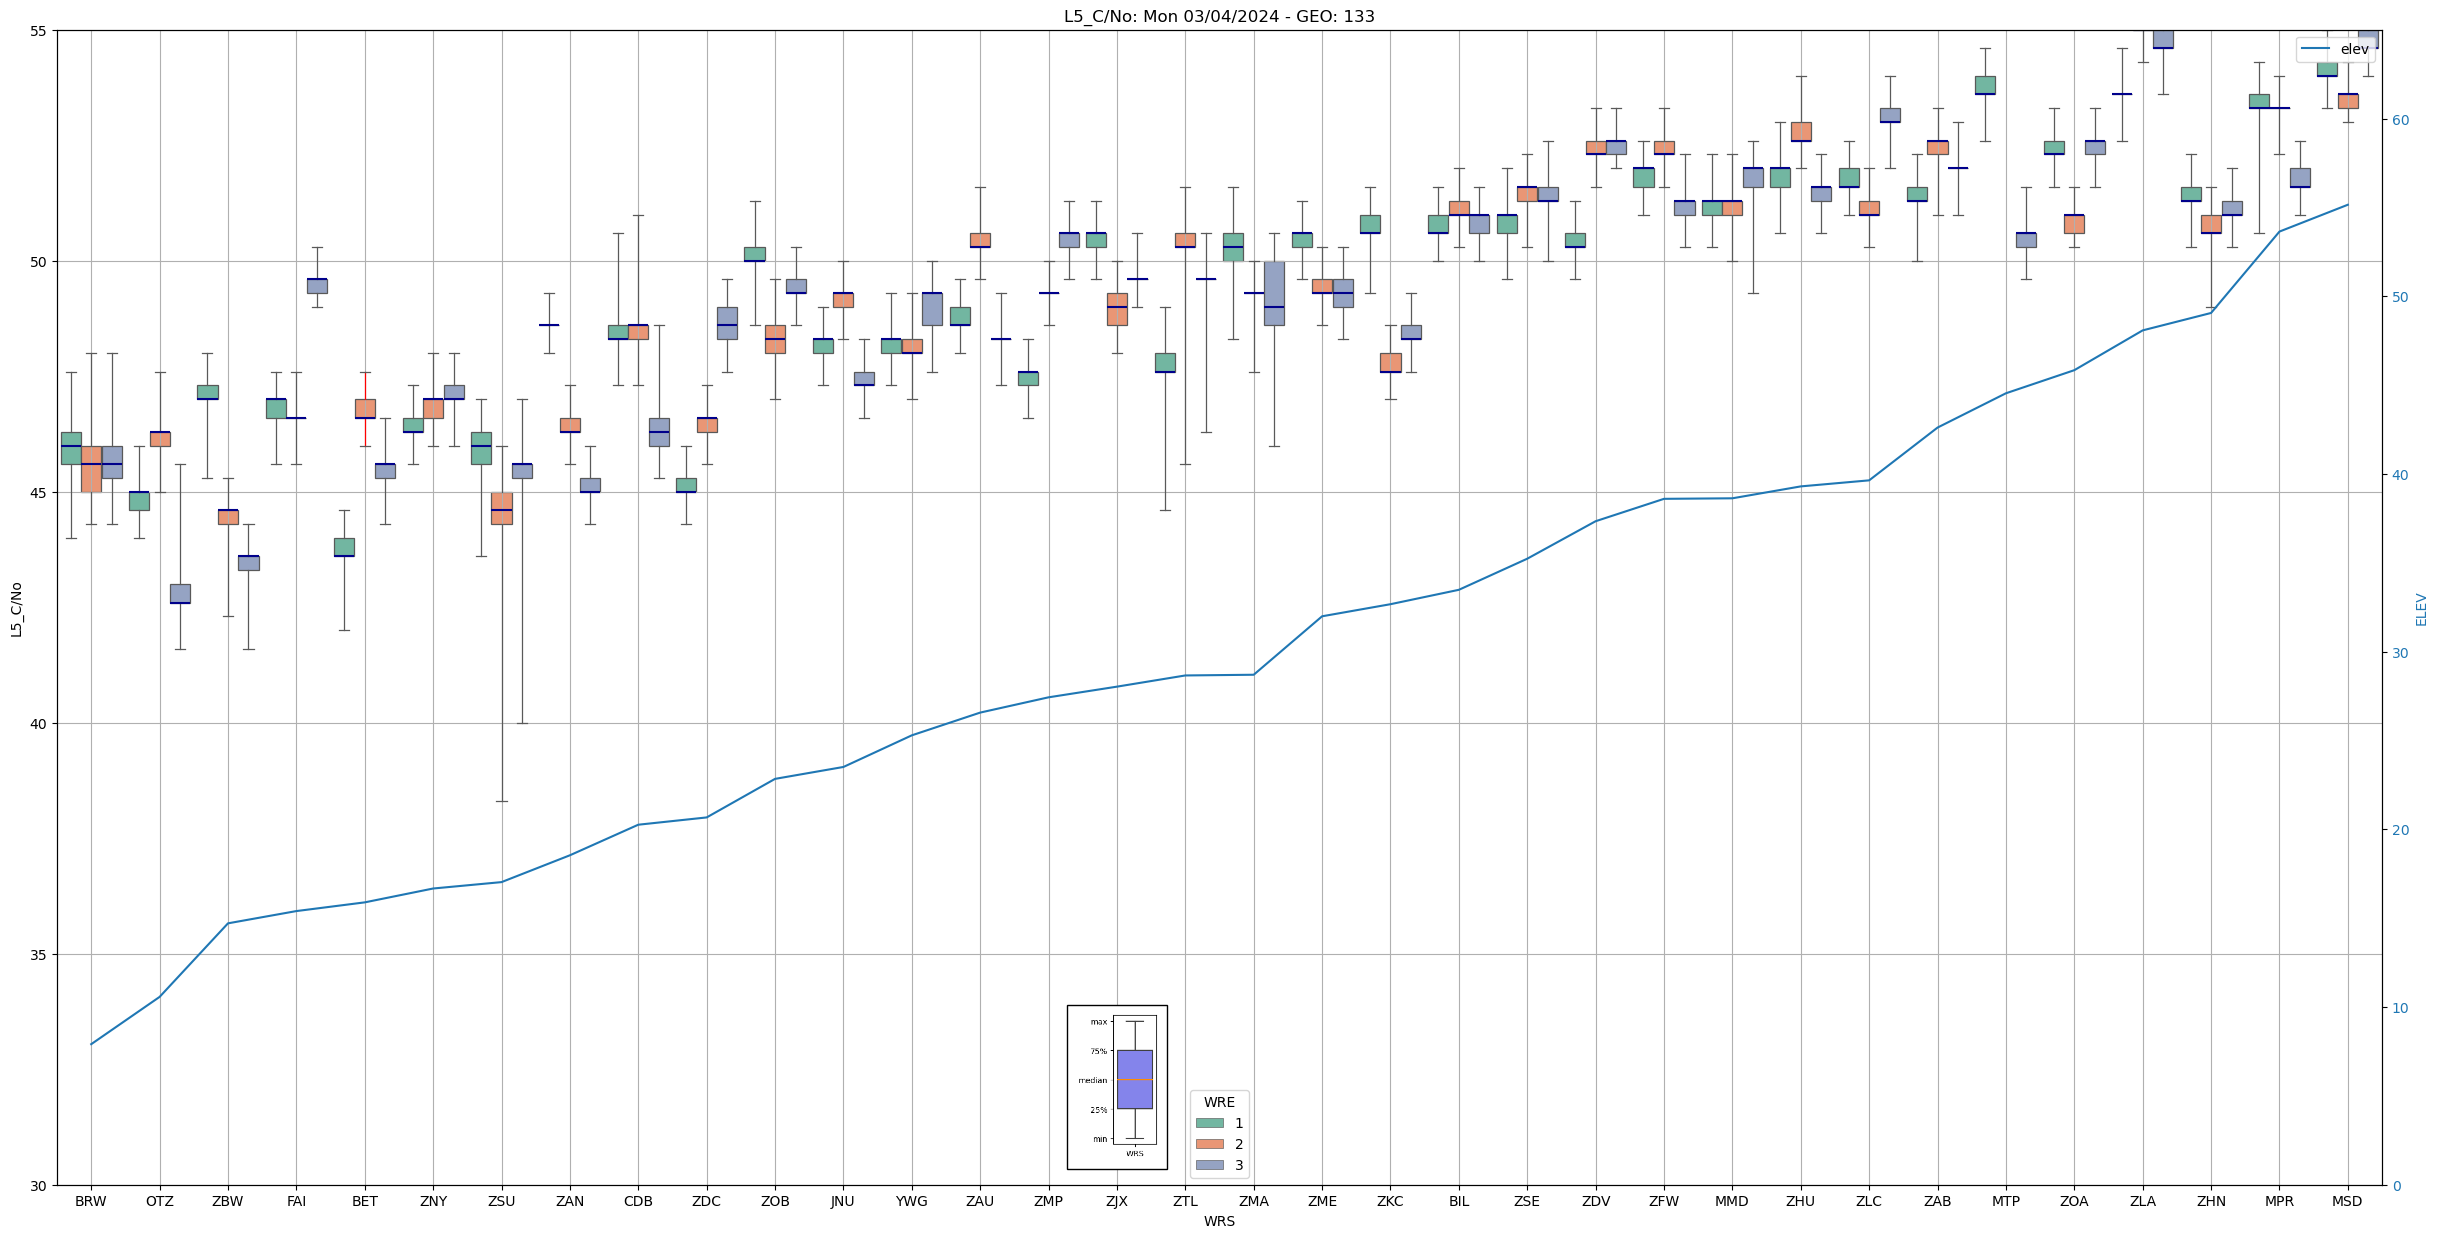Click the 35 tick on left axis
The height and width of the screenshot is (1238, 2439).
click(38, 955)
